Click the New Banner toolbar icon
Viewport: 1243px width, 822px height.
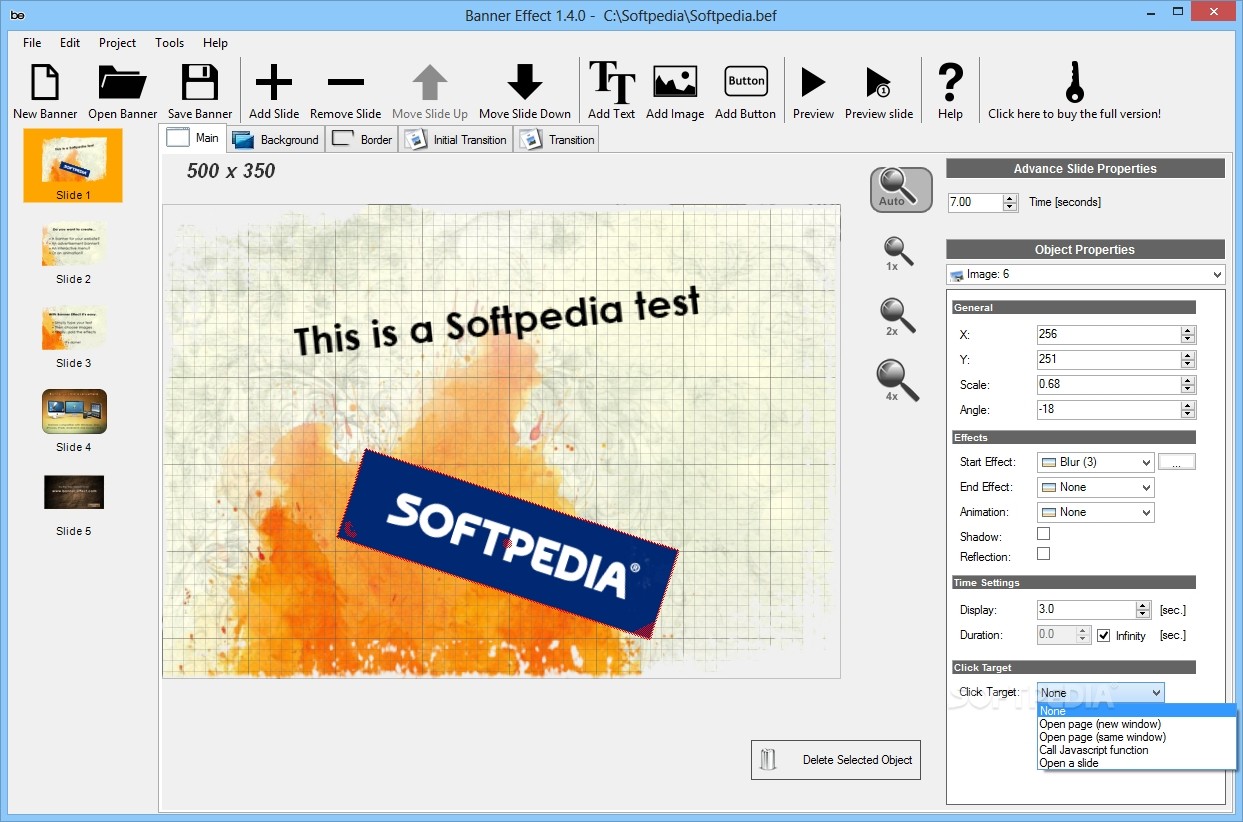(x=45, y=82)
